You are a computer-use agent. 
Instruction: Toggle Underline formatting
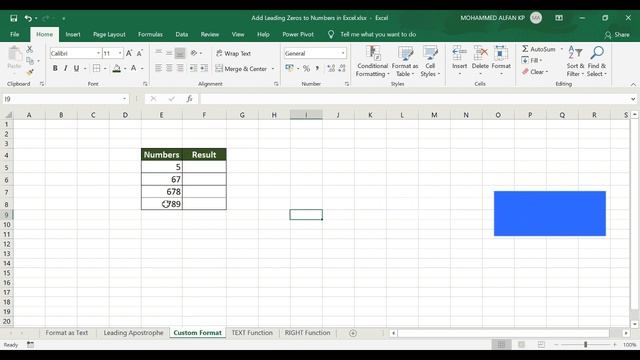[76, 68]
